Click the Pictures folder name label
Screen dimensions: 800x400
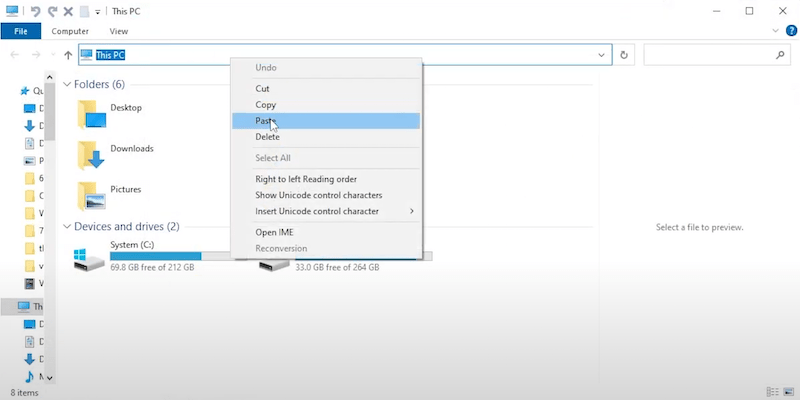pyautogui.click(x=126, y=189)
